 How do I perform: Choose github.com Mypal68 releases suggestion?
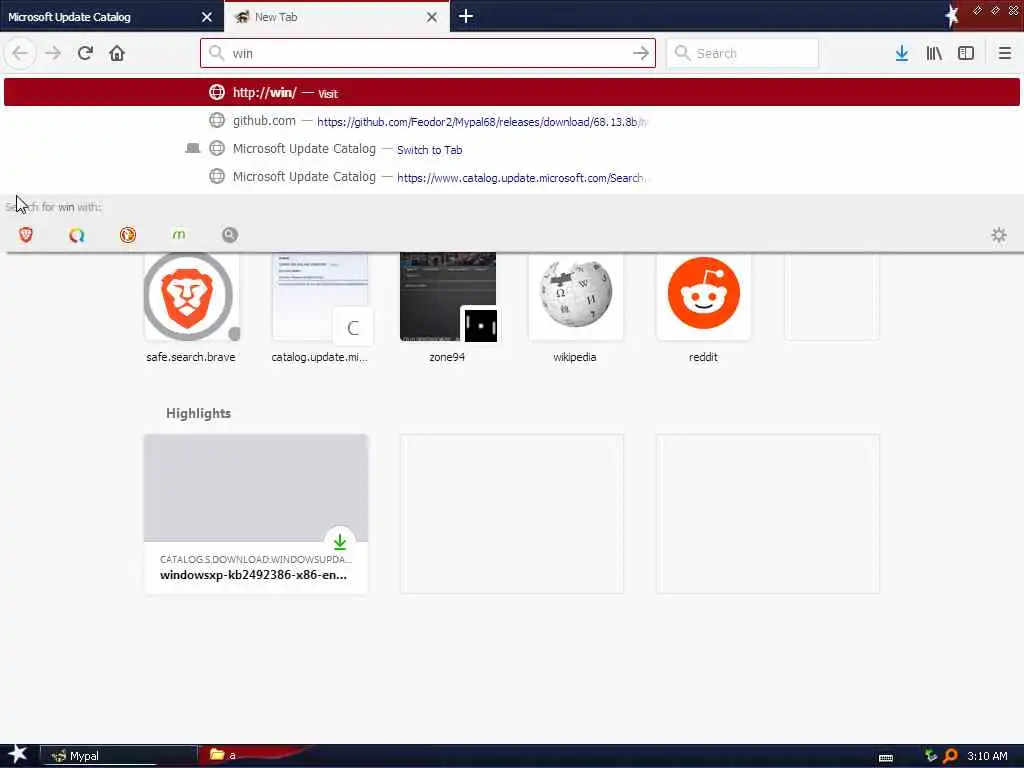(x=511, y=121)
